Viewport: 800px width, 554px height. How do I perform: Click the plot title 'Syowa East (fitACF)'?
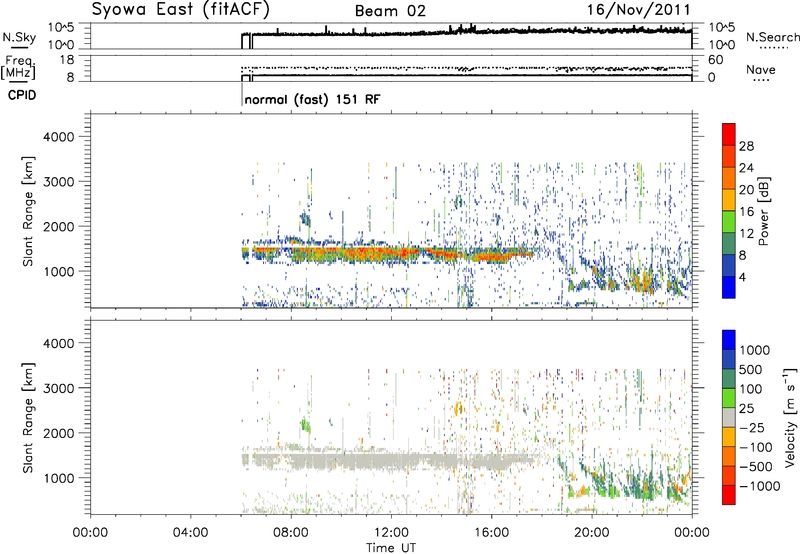(181, 10)
